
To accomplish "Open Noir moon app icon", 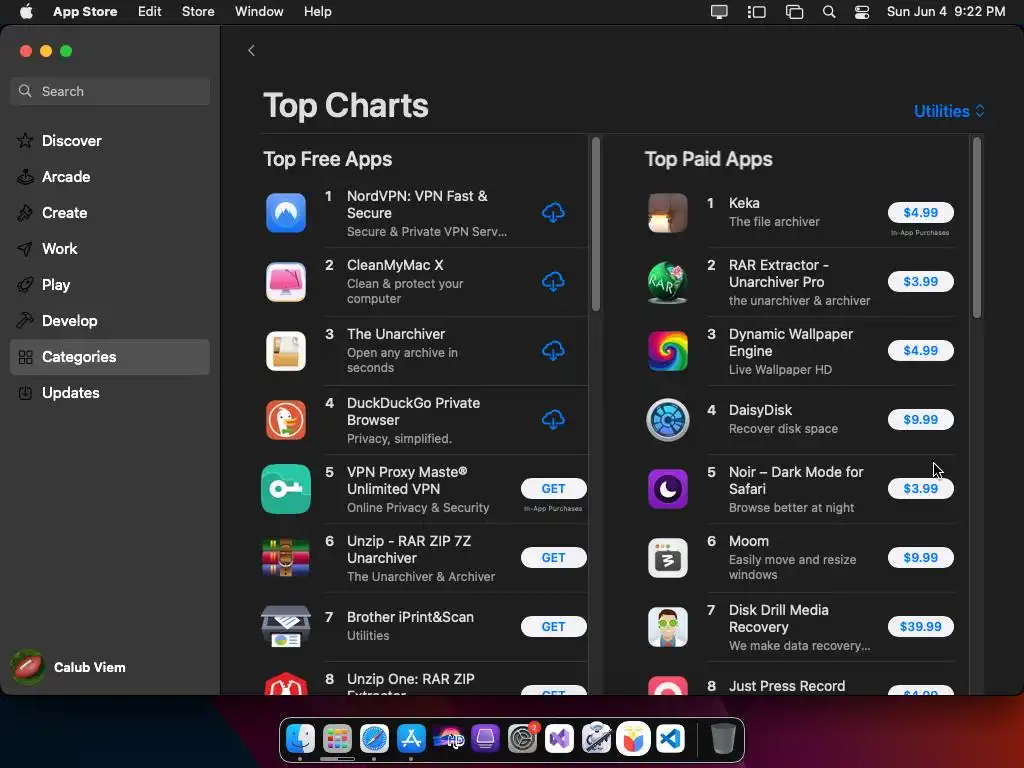I will [667, 489].
